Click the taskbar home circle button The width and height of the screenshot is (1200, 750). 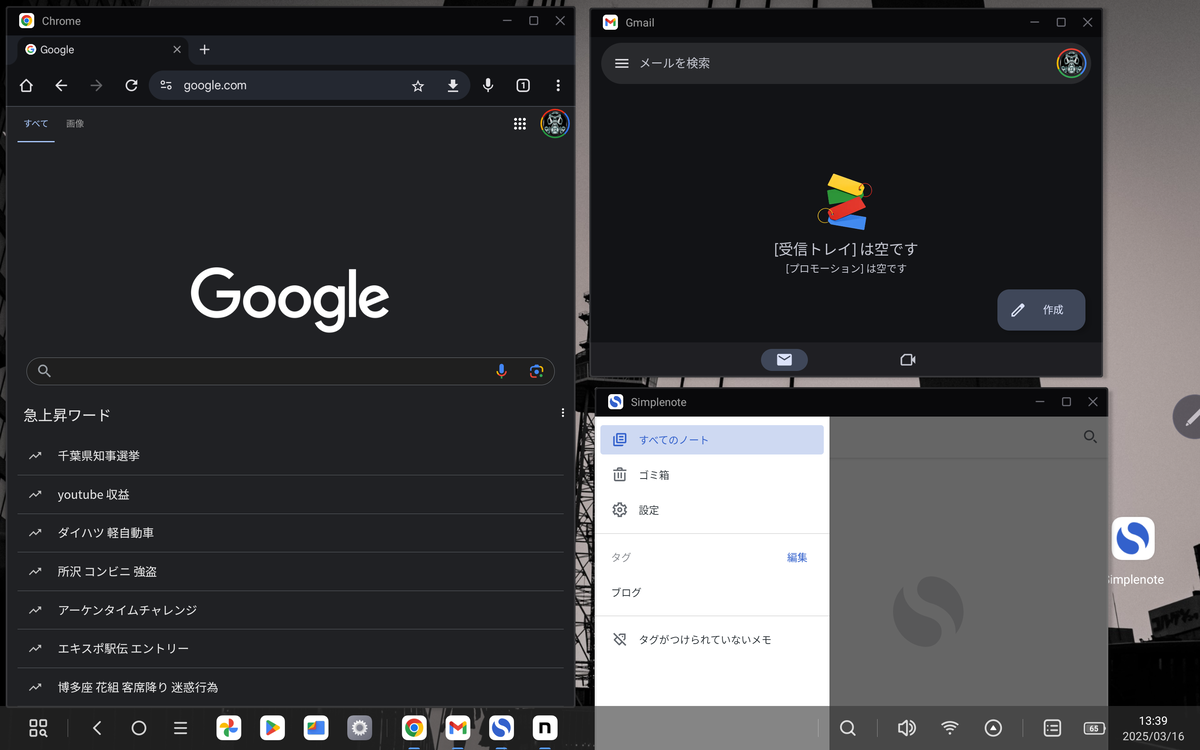139,728
